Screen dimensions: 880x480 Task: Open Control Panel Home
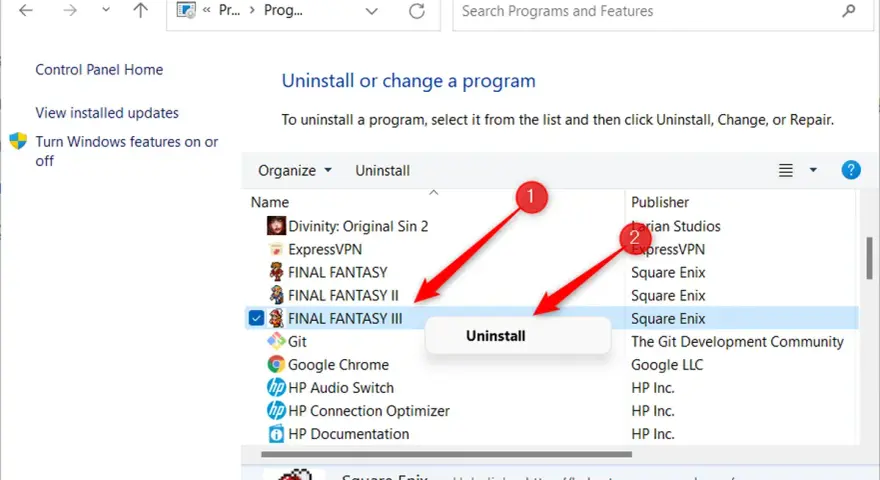[x=99, y=70]
